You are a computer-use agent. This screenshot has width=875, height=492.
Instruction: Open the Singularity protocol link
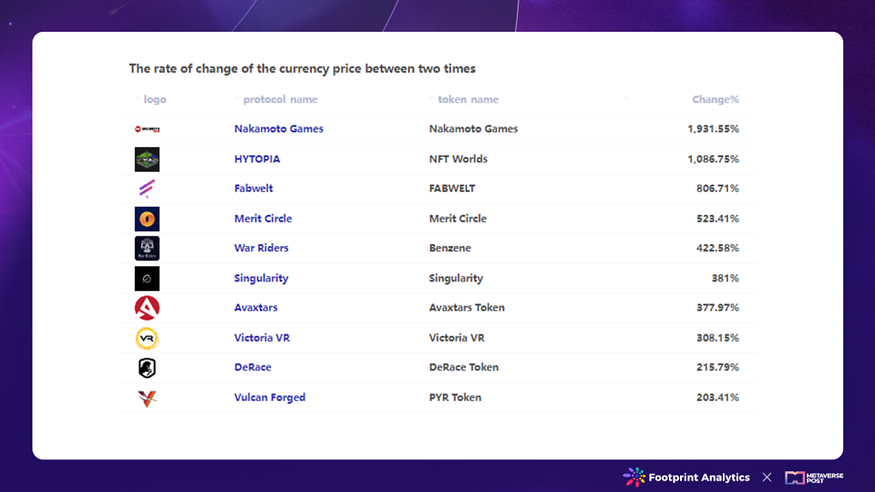pyautogui.click(x=261, y=278)
